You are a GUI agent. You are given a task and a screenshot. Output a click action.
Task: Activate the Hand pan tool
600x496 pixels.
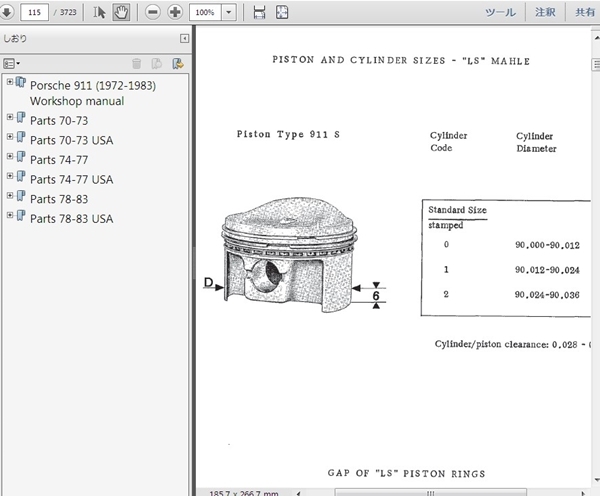click(x=121, y=12)
